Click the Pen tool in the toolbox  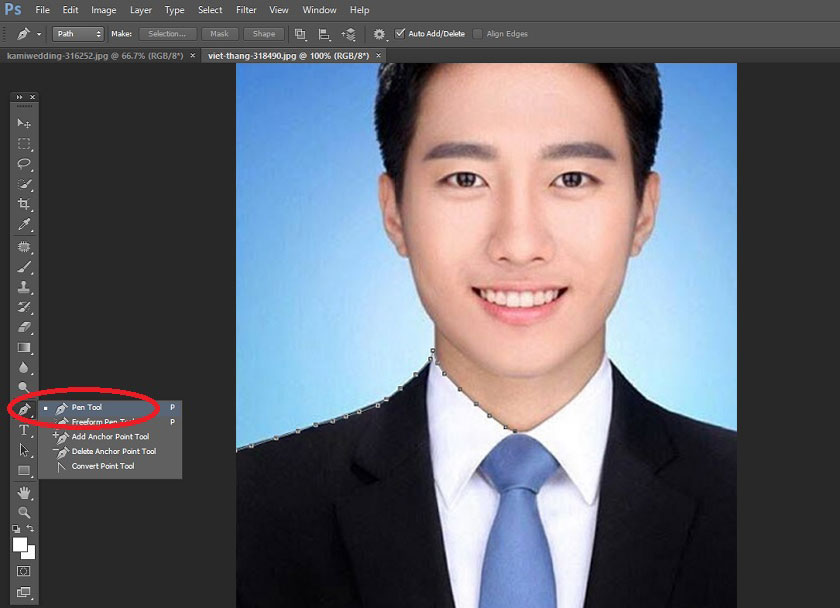[24, 410]
